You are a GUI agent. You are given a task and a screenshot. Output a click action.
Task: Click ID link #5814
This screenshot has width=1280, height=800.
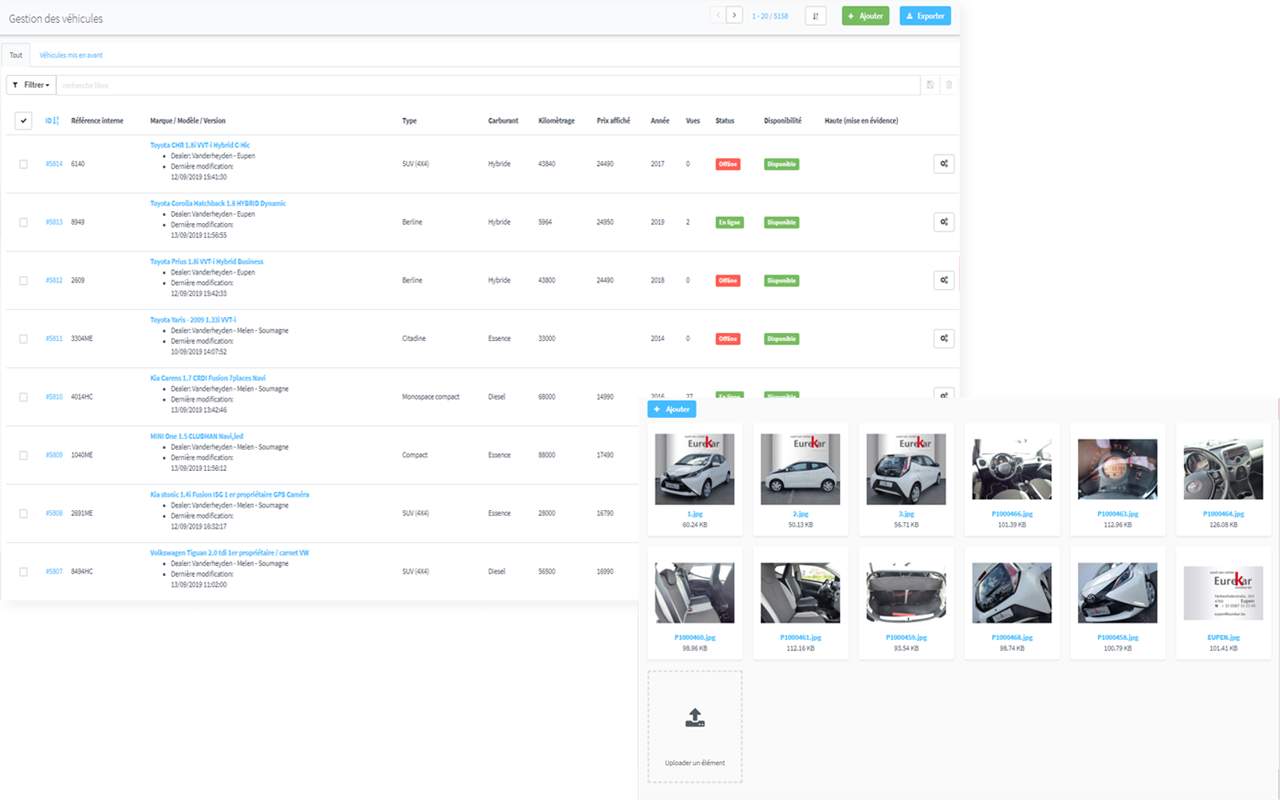pyautogui.click(x=54, y=164)
